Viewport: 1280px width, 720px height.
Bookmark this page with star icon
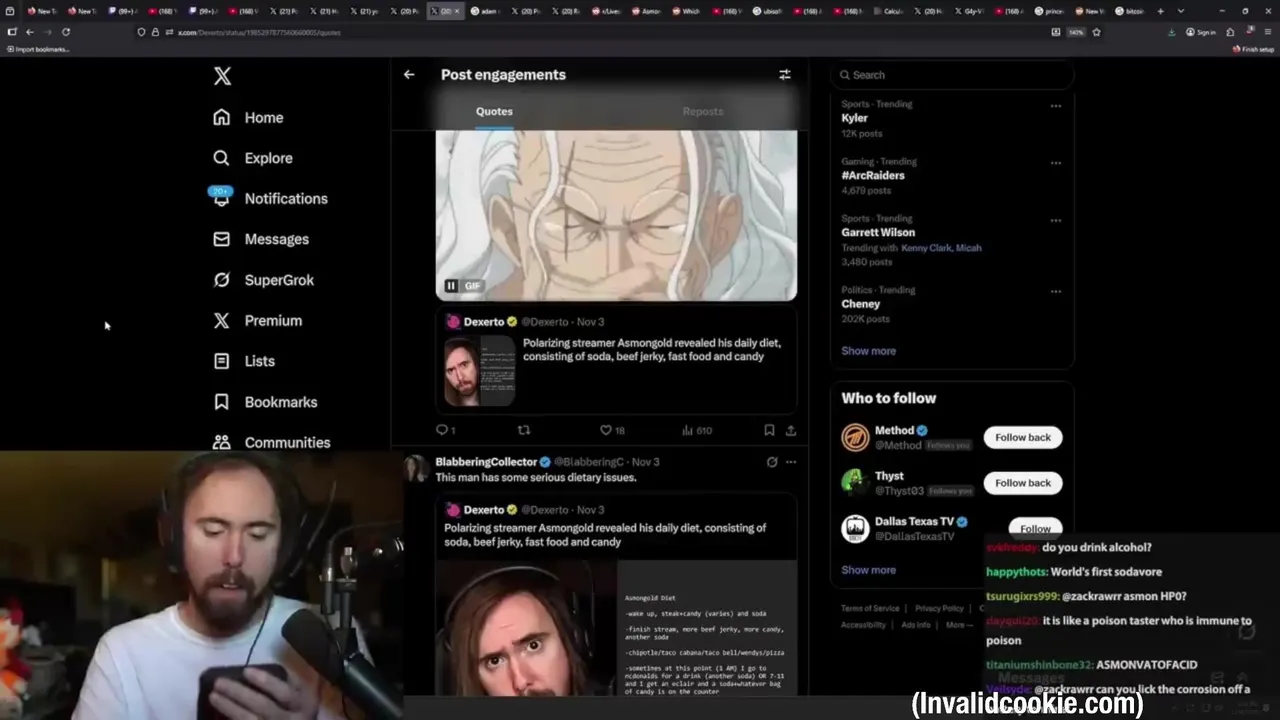pyautogui.click(x=1096, y=32)
